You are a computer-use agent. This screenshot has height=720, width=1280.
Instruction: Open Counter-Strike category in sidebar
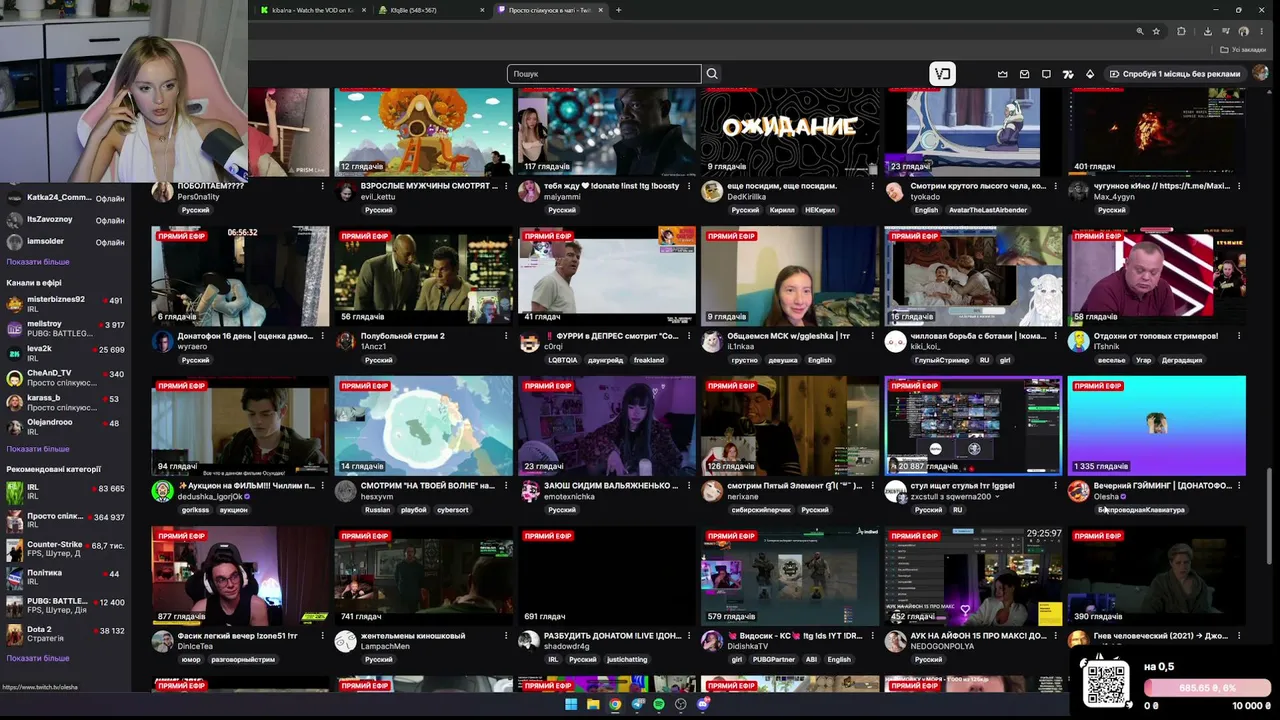[x=65, y=549]
